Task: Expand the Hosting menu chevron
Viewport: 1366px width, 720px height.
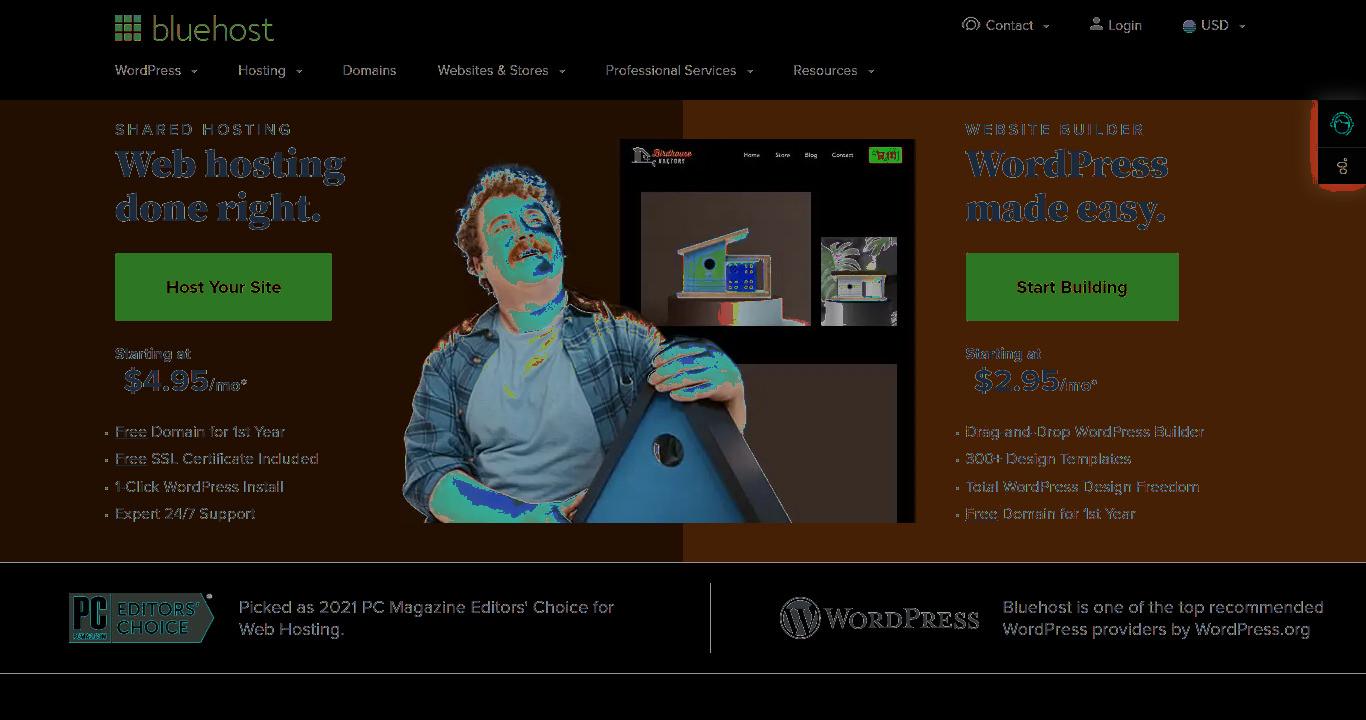Action: (x=299, y=71)
